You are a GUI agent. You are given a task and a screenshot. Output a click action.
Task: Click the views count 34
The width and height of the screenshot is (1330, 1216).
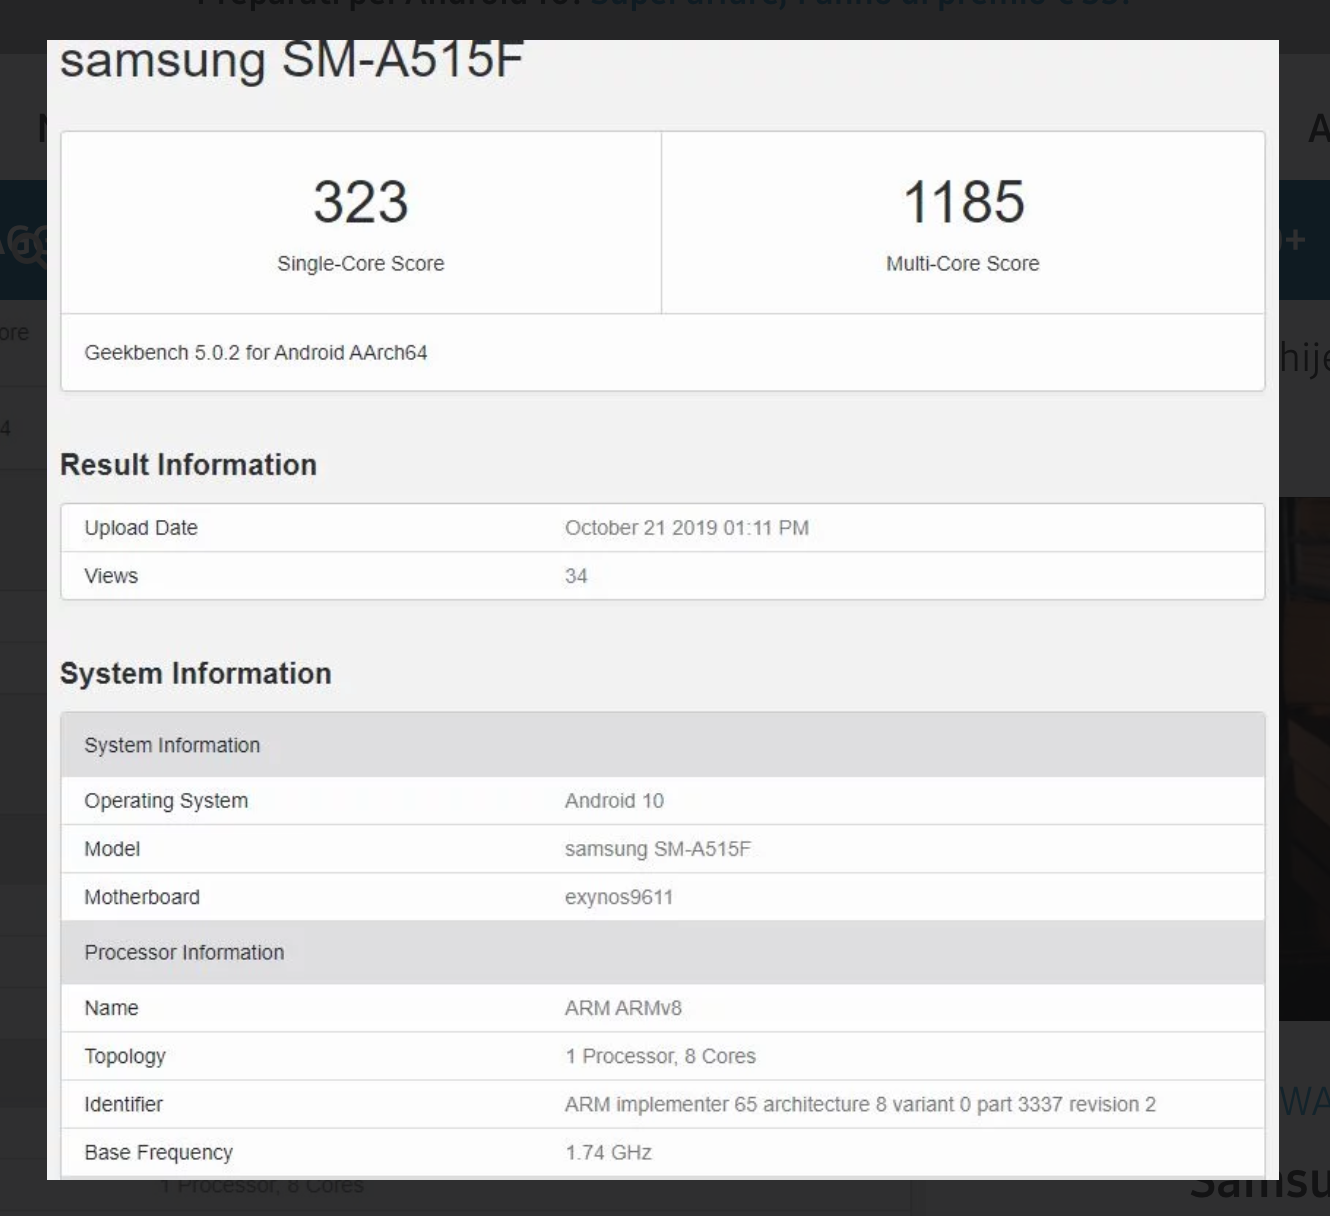coord(576,576)
